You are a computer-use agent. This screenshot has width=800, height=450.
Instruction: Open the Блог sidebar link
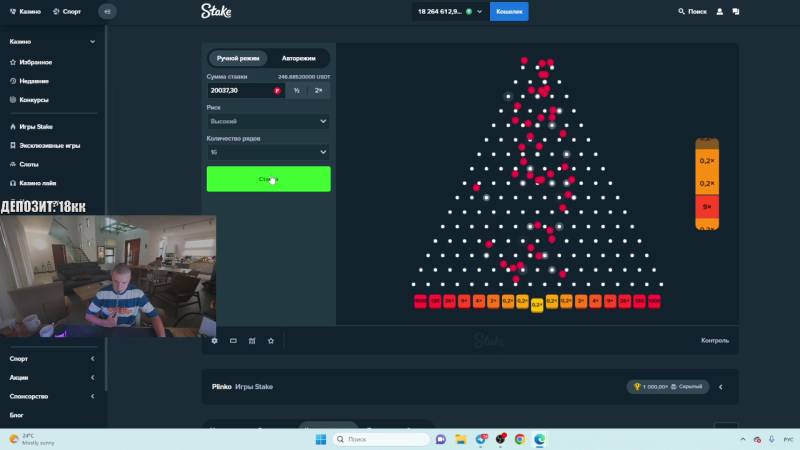16,415
